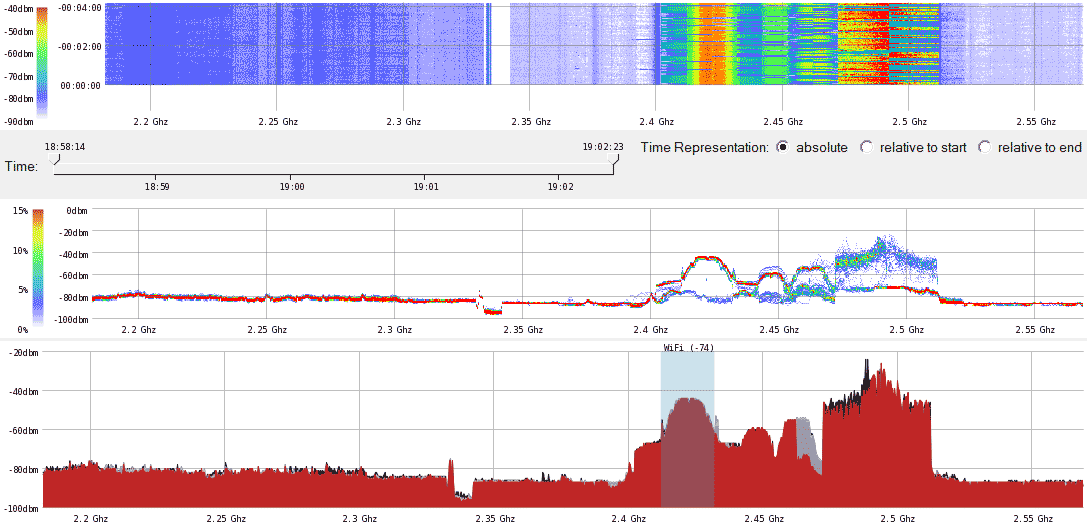
Task: Click the -70dbm legend label
Action: tap(17, 77)
